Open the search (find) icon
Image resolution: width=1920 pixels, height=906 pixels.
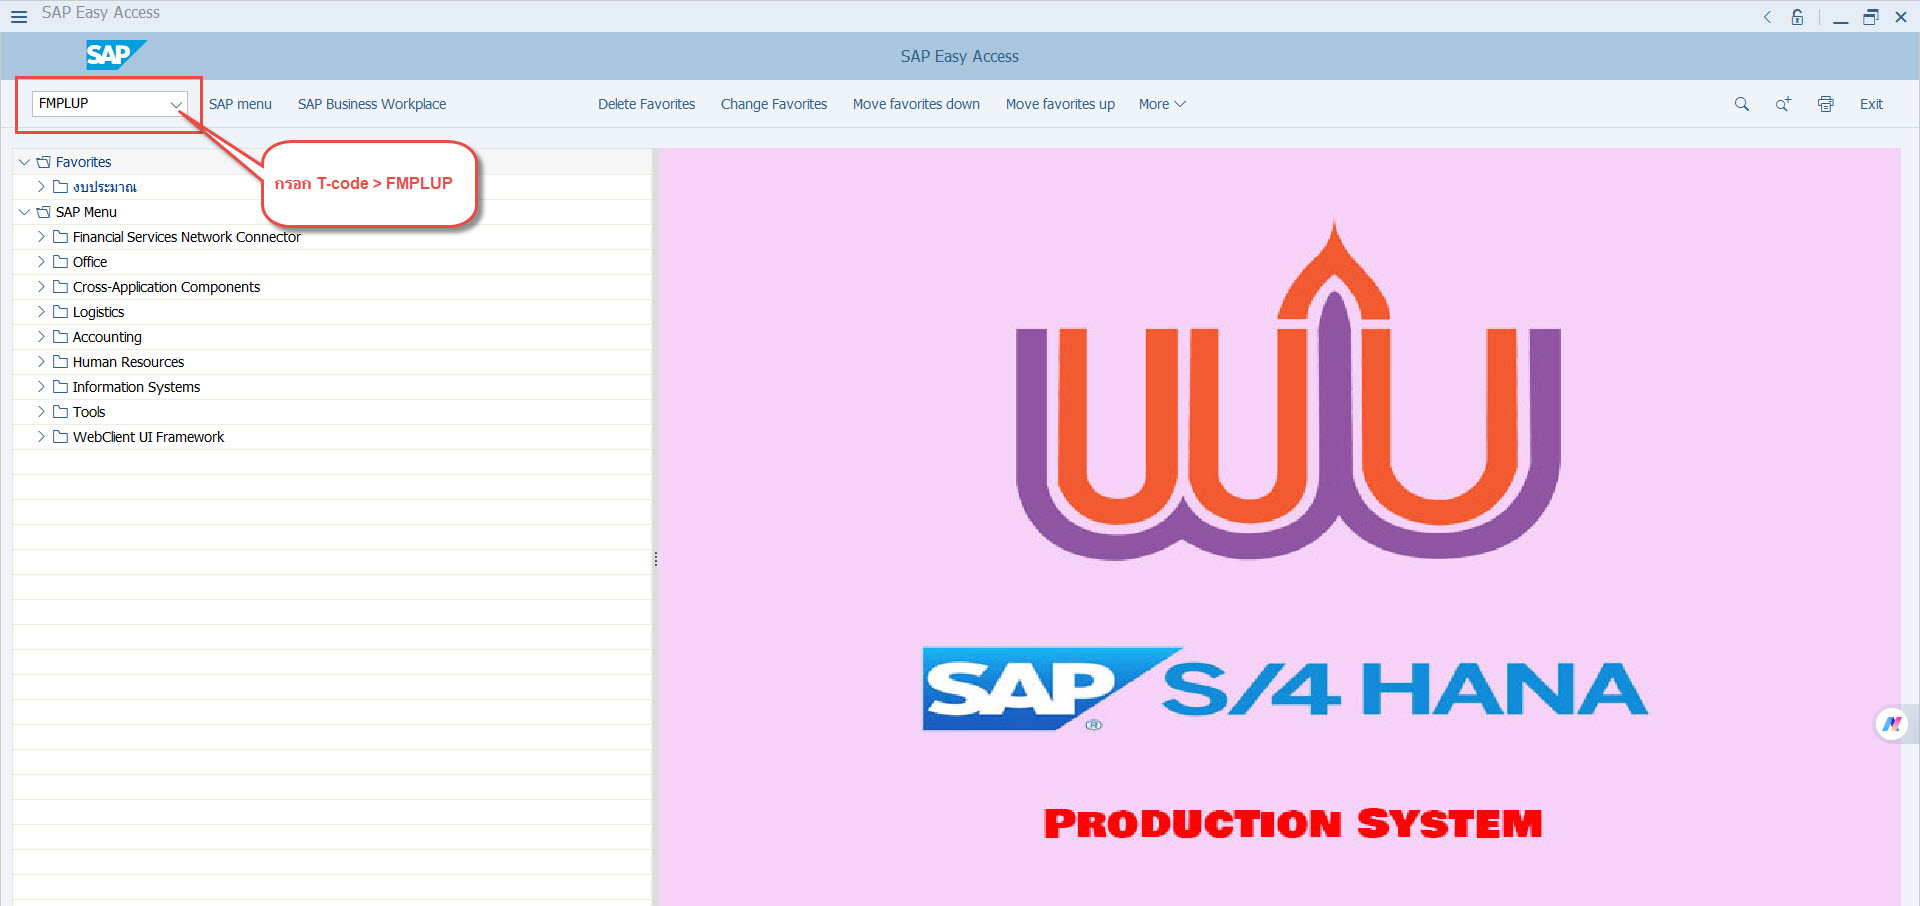pos(1742,104)
